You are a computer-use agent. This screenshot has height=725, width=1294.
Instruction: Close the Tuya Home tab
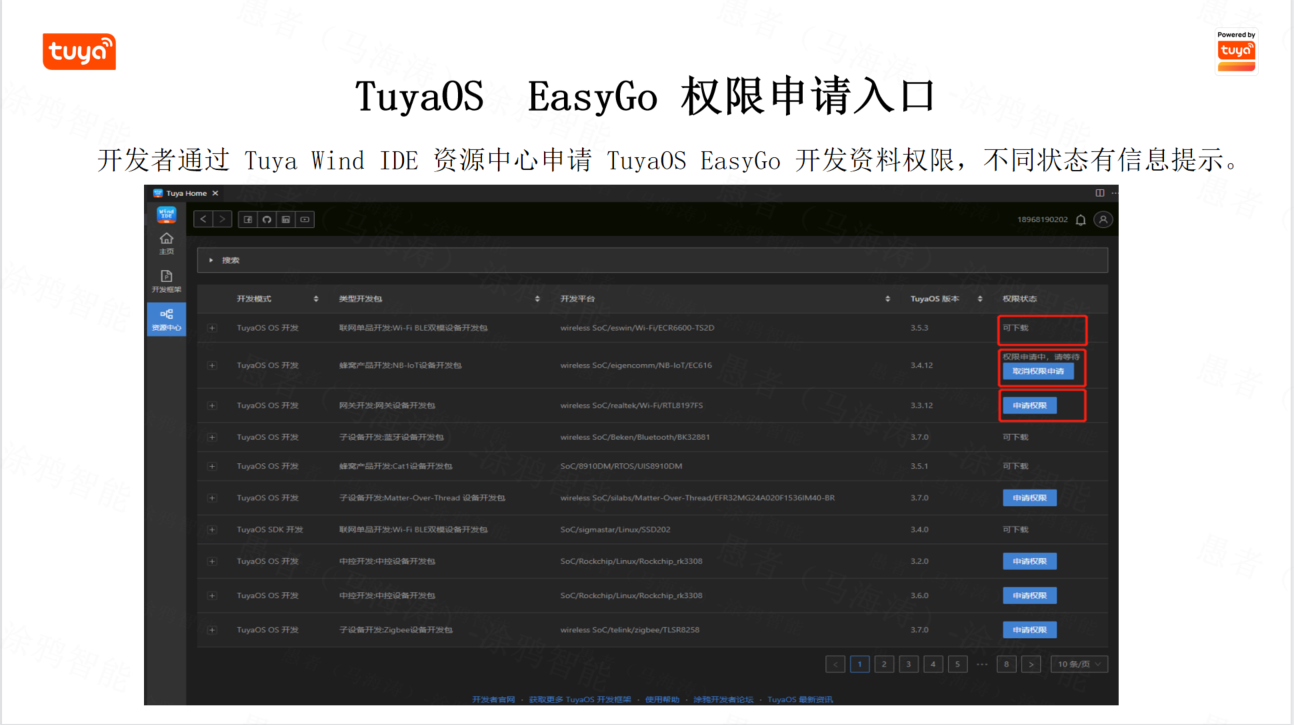pyautogui.click(x=215, y=193)
